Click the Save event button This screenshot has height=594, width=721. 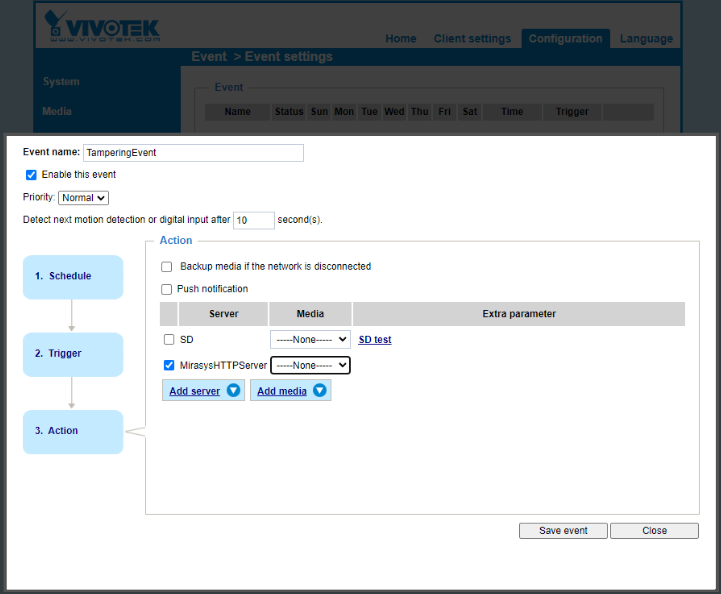click(x=563, y=531)
